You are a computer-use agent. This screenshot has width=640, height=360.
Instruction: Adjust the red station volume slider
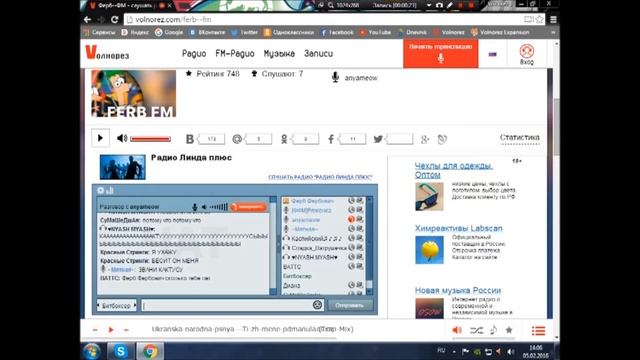[150, 139]
